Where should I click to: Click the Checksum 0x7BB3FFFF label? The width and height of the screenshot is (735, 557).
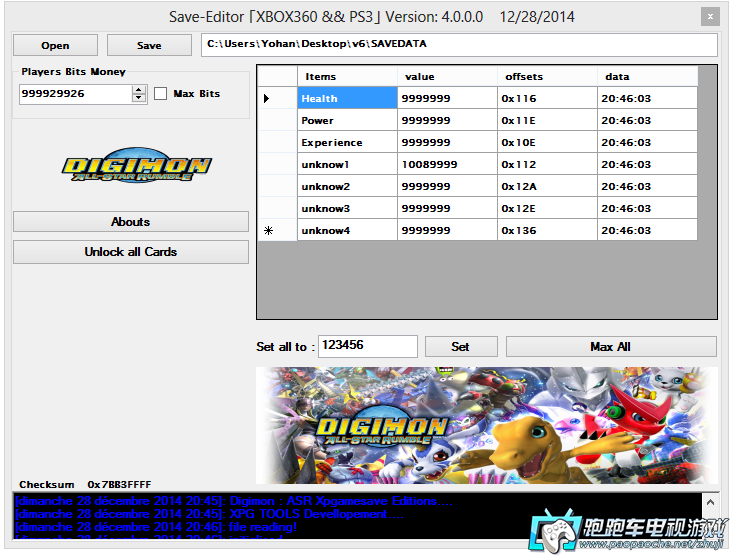pyautogui.click(x=85, y=484)
